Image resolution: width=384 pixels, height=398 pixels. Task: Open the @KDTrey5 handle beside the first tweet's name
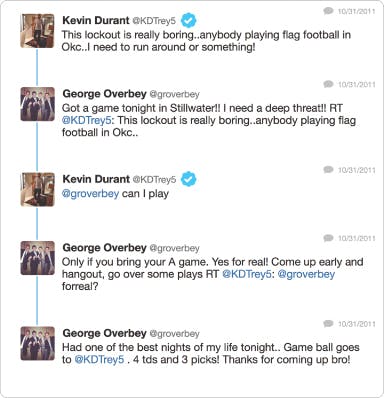point(154,21)
